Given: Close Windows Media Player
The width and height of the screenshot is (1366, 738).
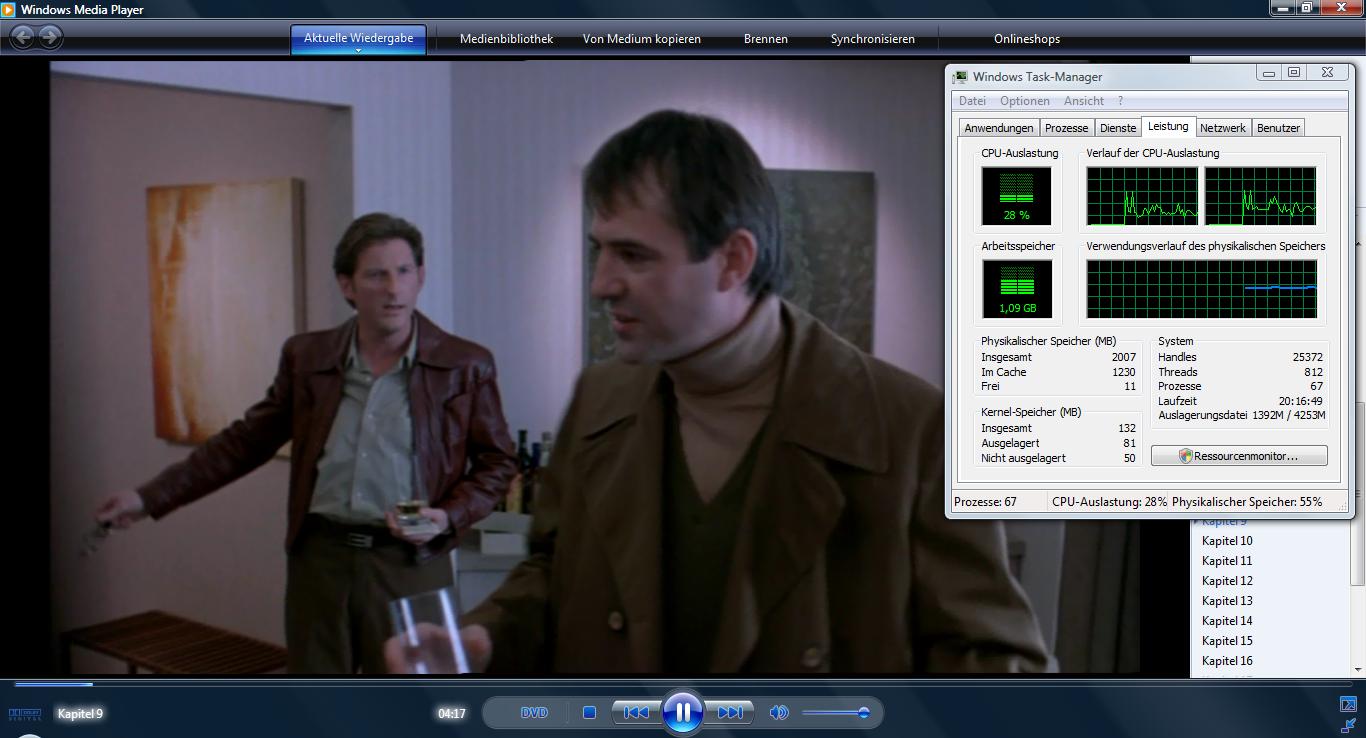Looking at the screenshot, I should point(1342,8).
